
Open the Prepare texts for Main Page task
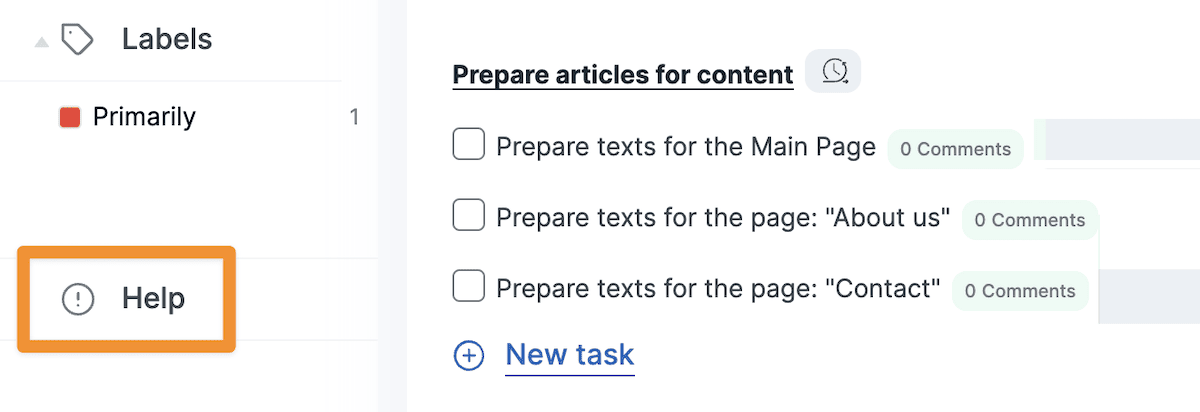coord(686,147)
